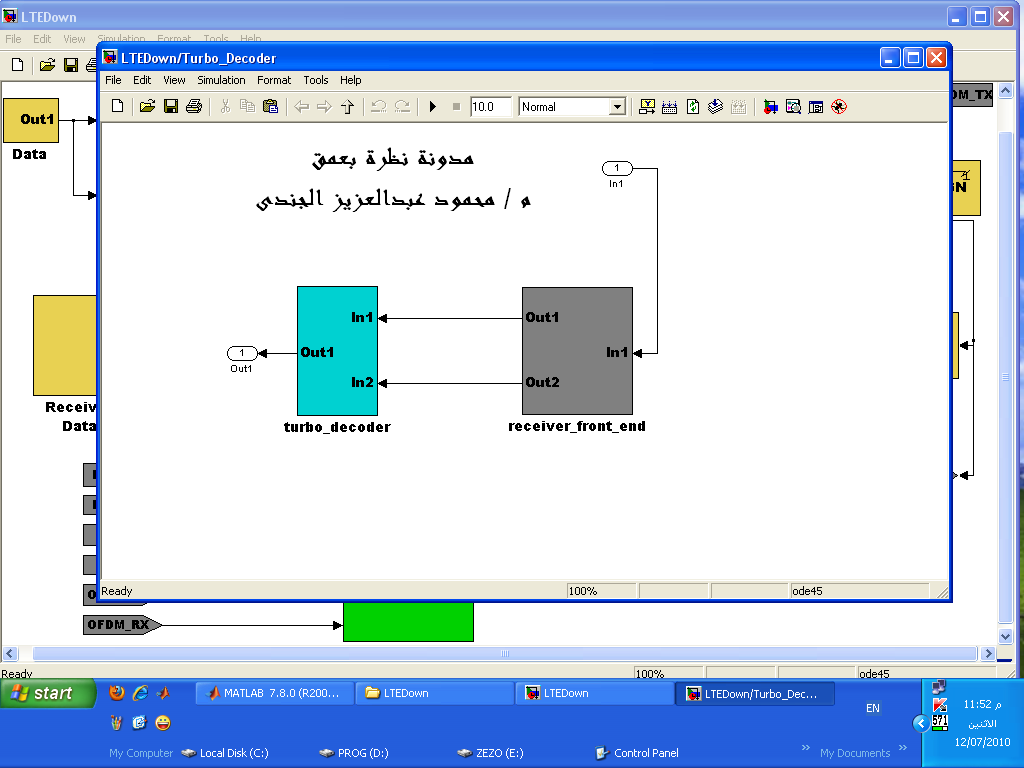Click LTEDown vertical scrollbar up arrow
The width and height of the screenshot is (1024, 768).
click(x=1006, y=90)
